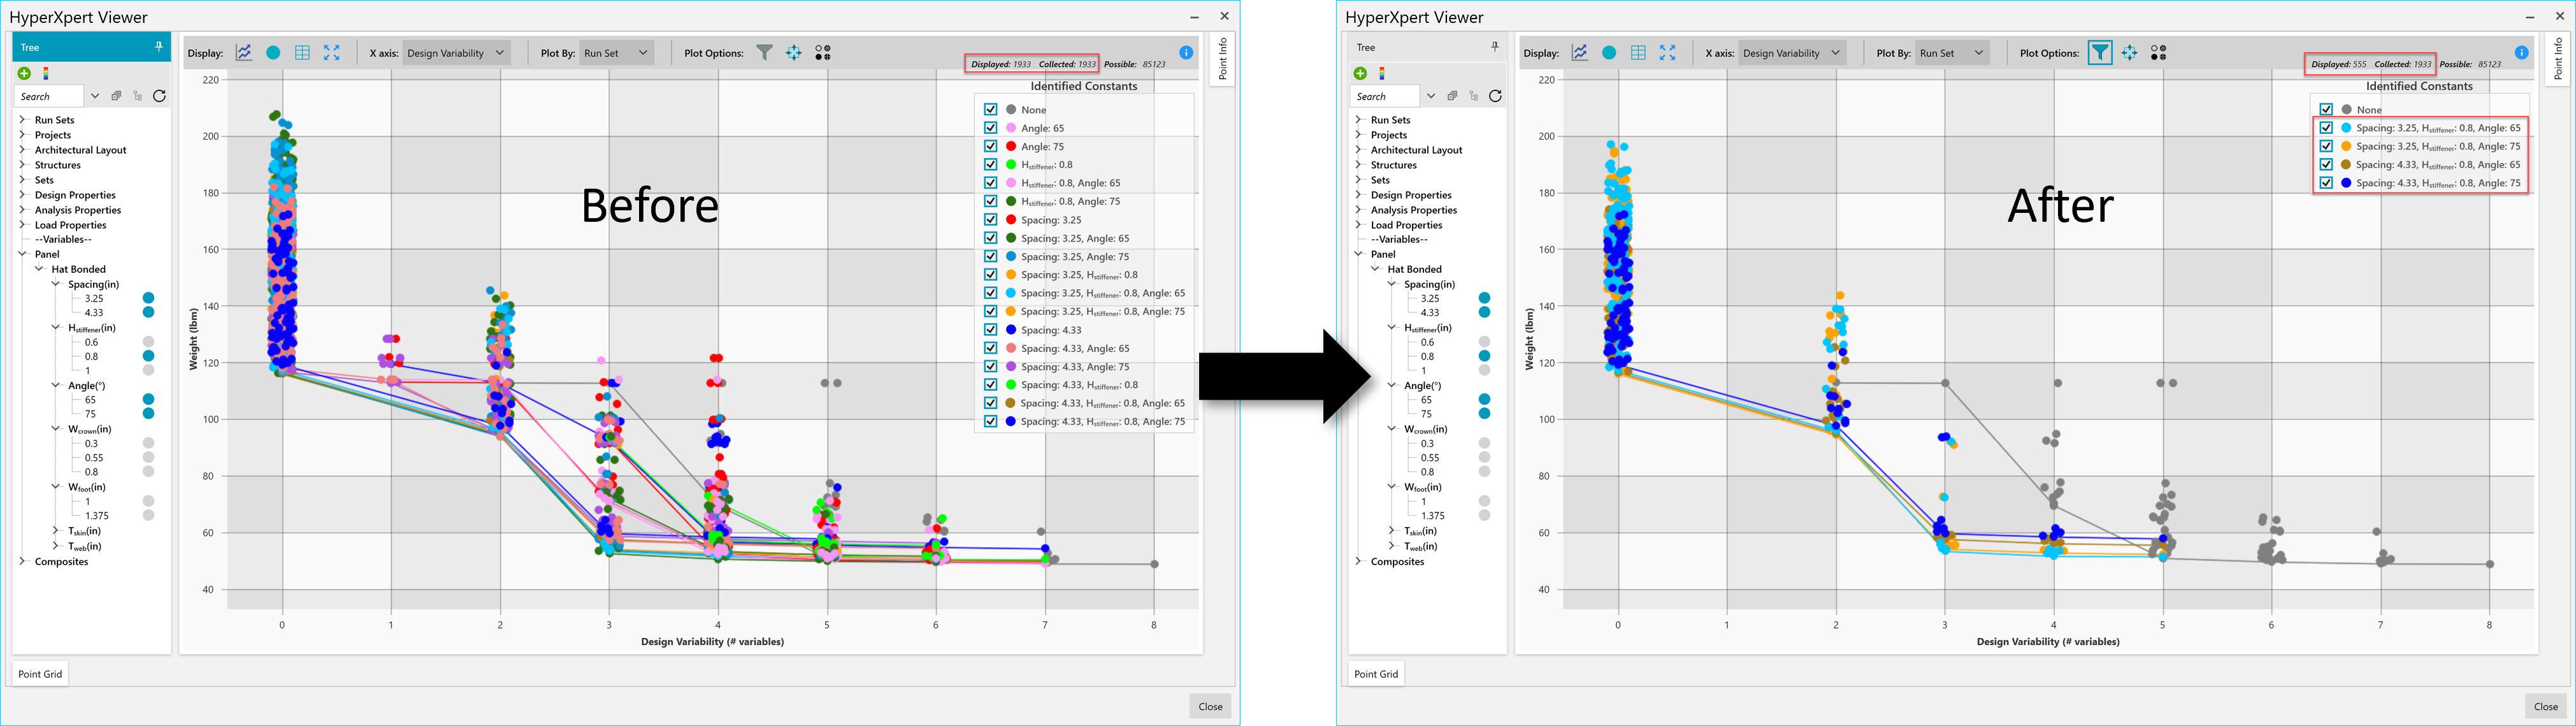Open the Plot By dropdown in After window

pyautogui.click(x=1953, y=53)
